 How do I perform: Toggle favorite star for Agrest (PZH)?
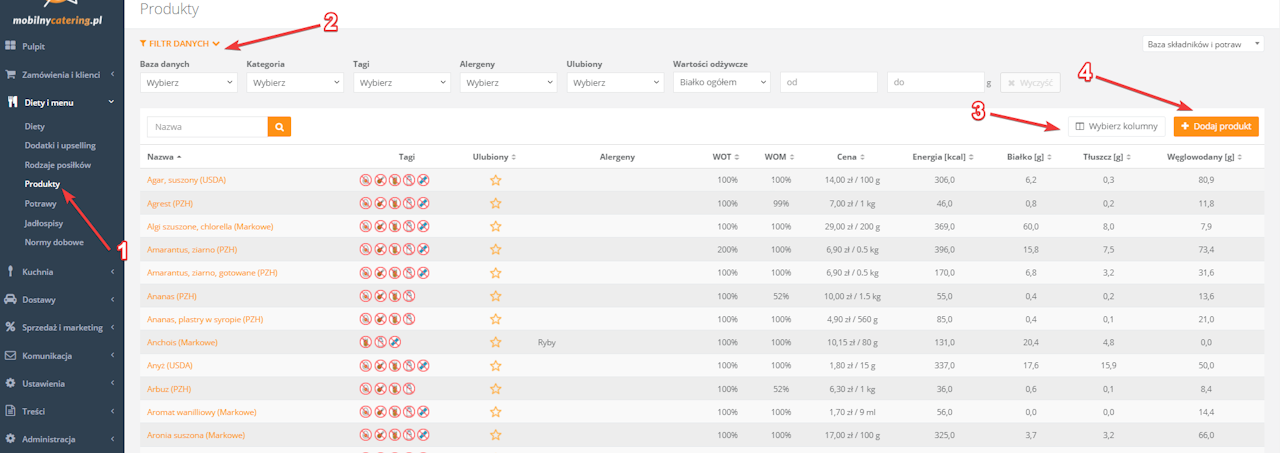click(x=495, y=203)
